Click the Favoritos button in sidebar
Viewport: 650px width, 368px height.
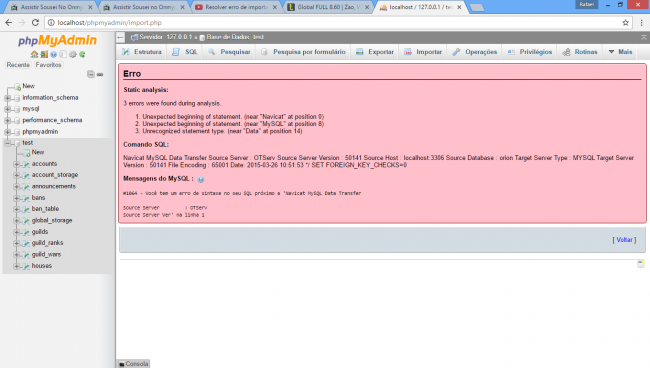49,65
